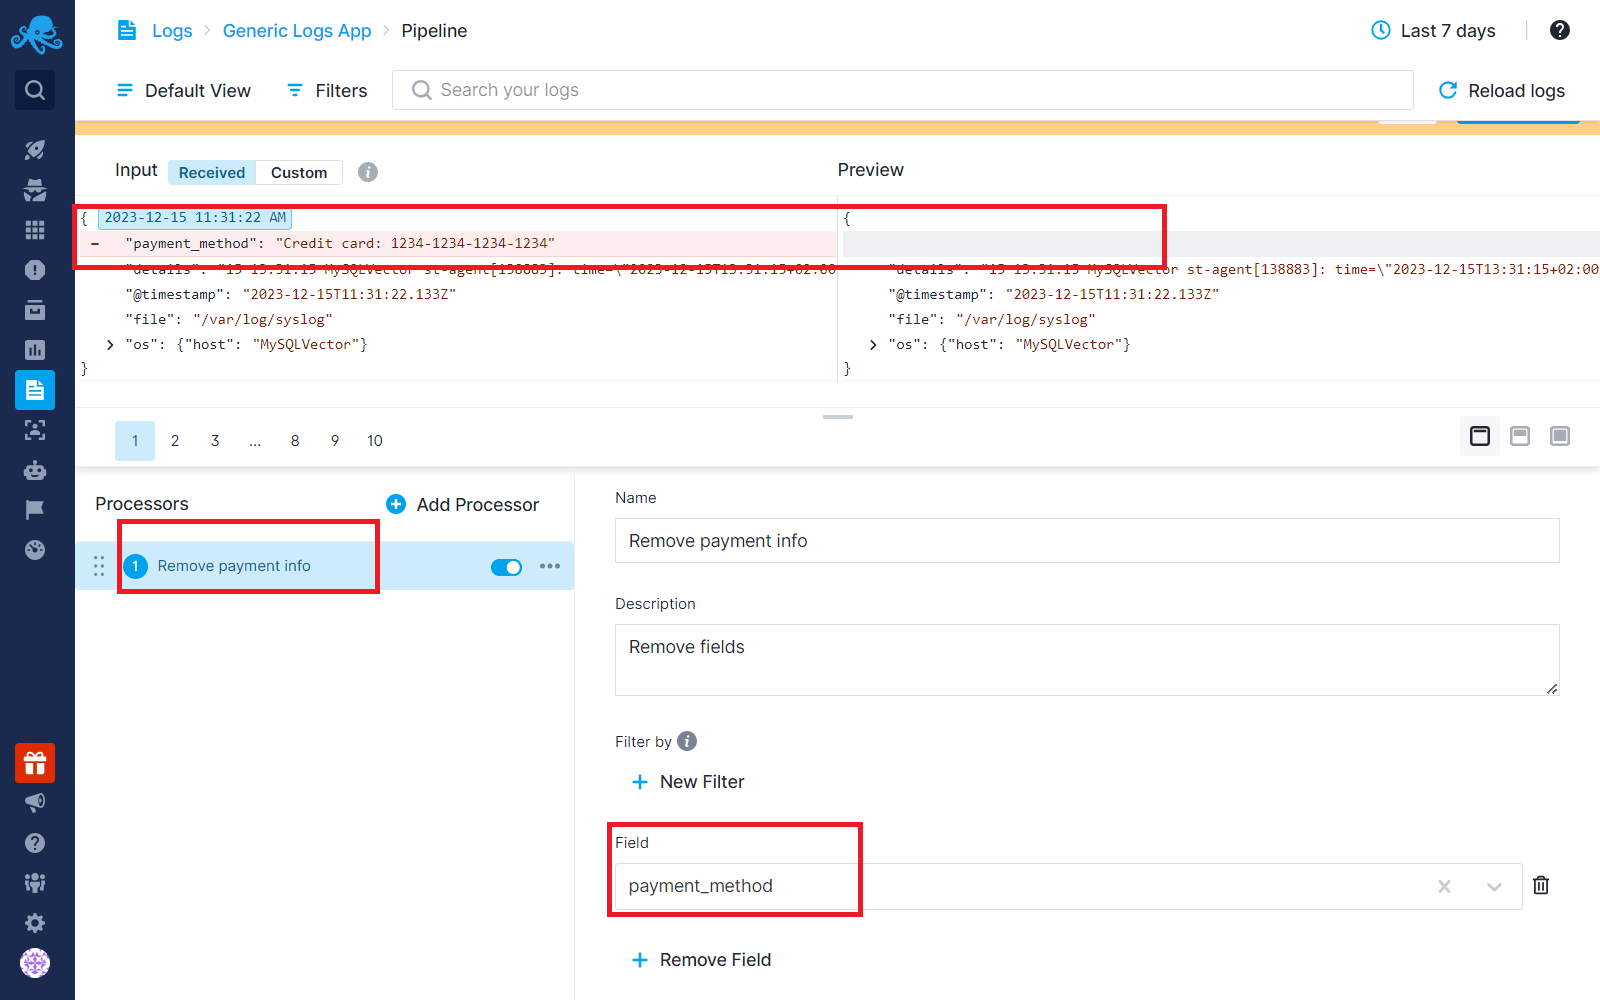The width and height of the screenshot is (1600, 1000).
Task: Go to page 8 of log samples
Action: coord(295,441)
